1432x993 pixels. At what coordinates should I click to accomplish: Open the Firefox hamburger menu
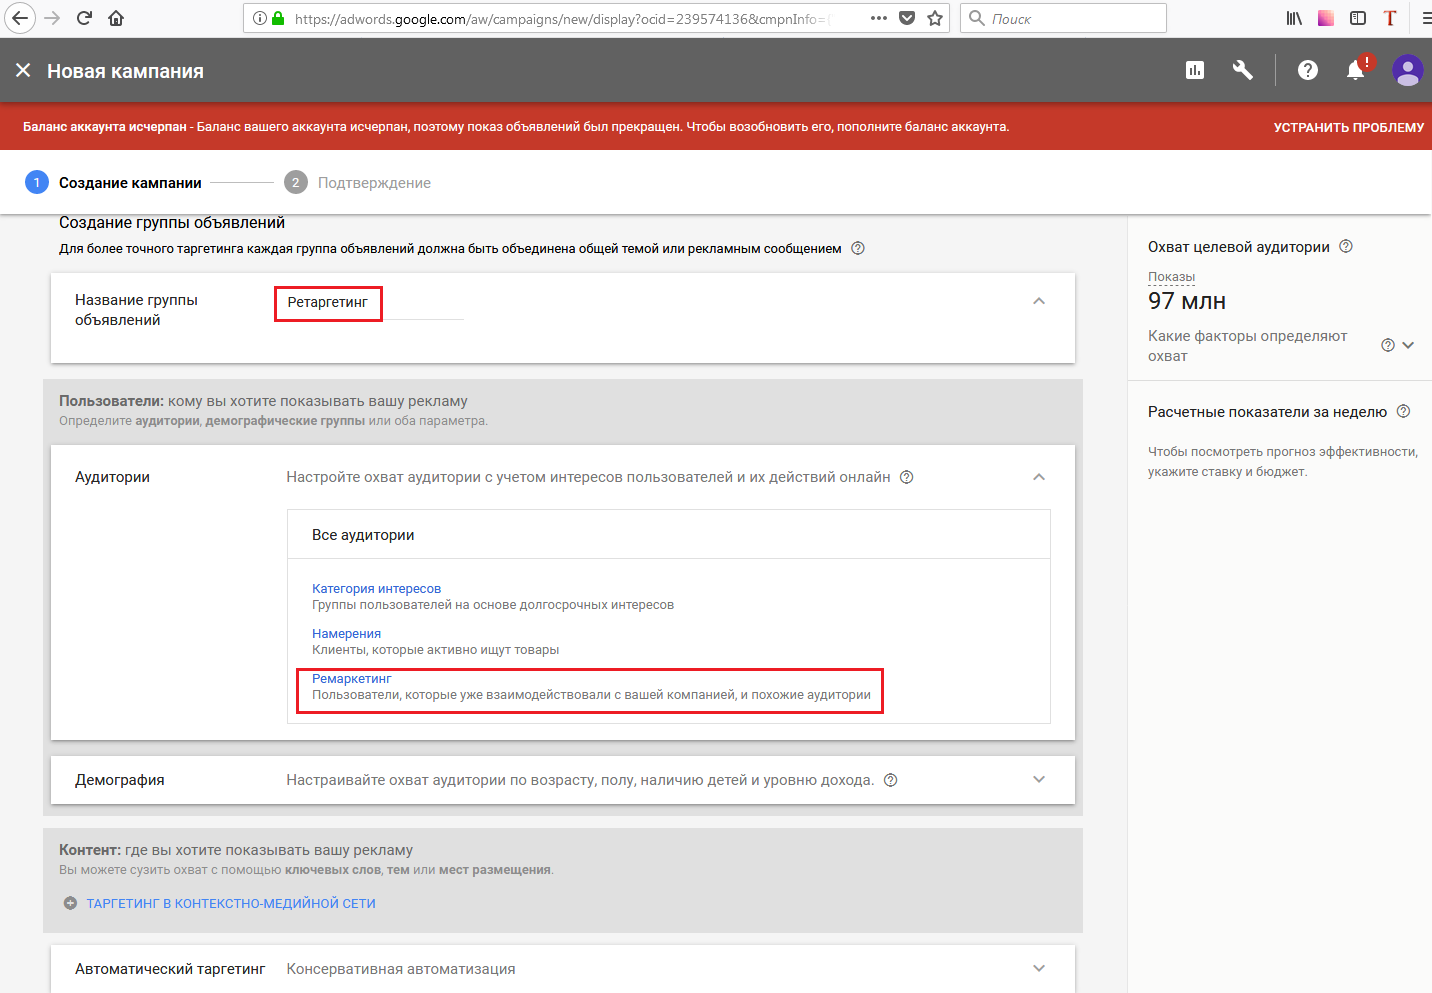click(1425, 18)
